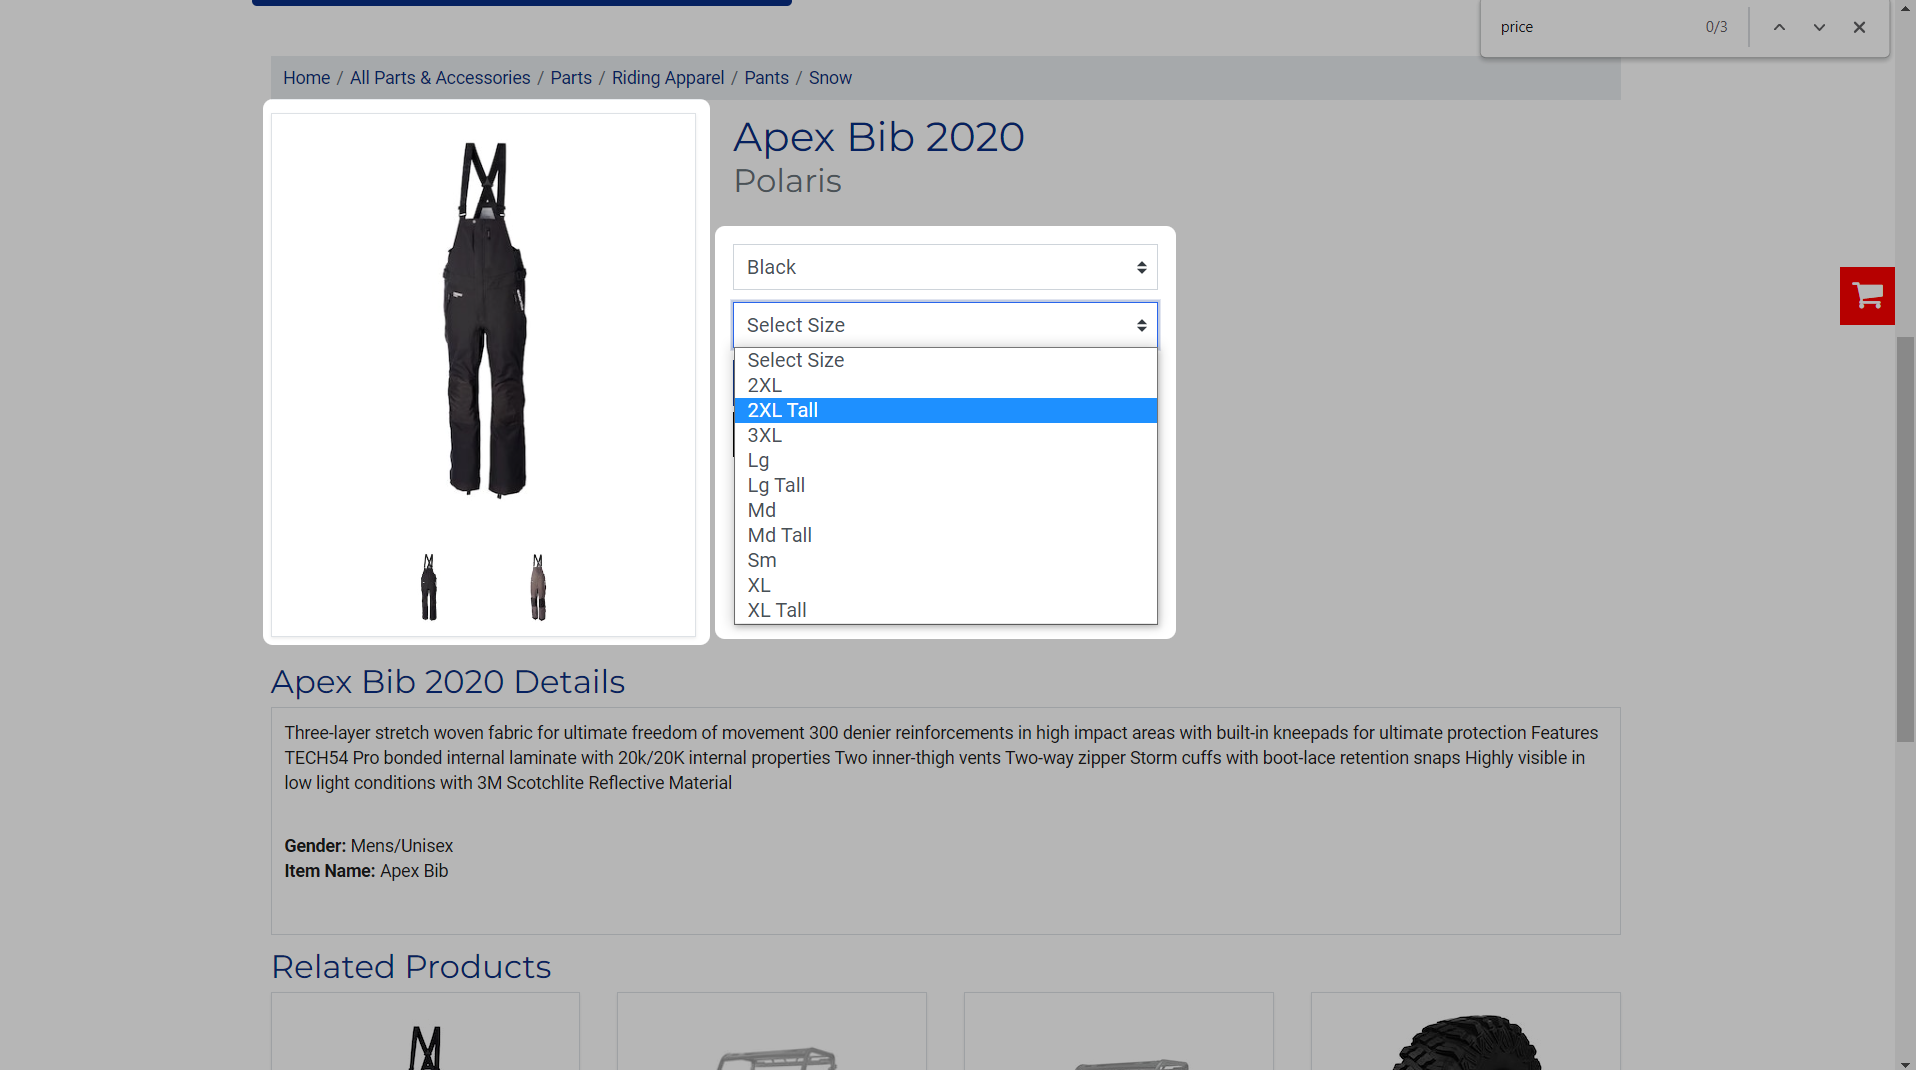Select size Md Tall option
1916x1070 pixels.
point(945,535)
